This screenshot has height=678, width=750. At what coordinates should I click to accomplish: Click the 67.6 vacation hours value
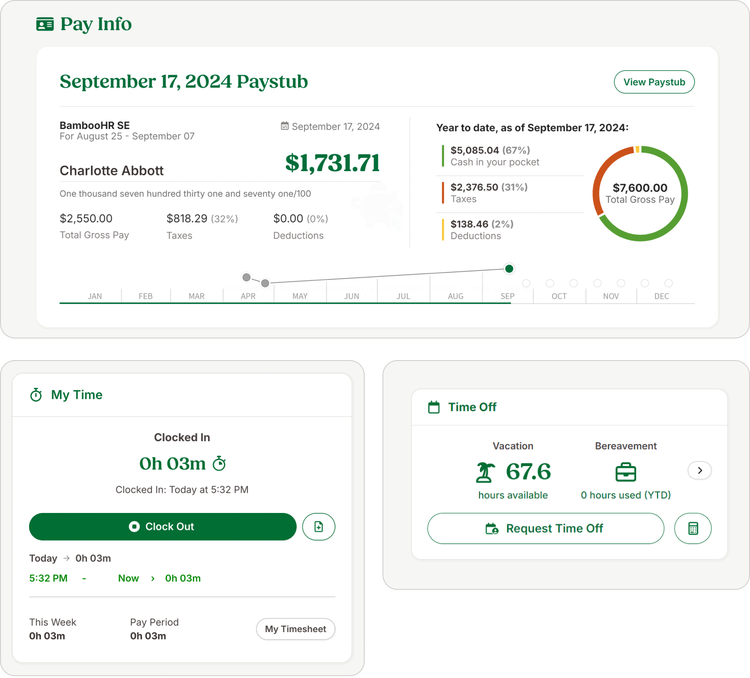coord(528,472)
